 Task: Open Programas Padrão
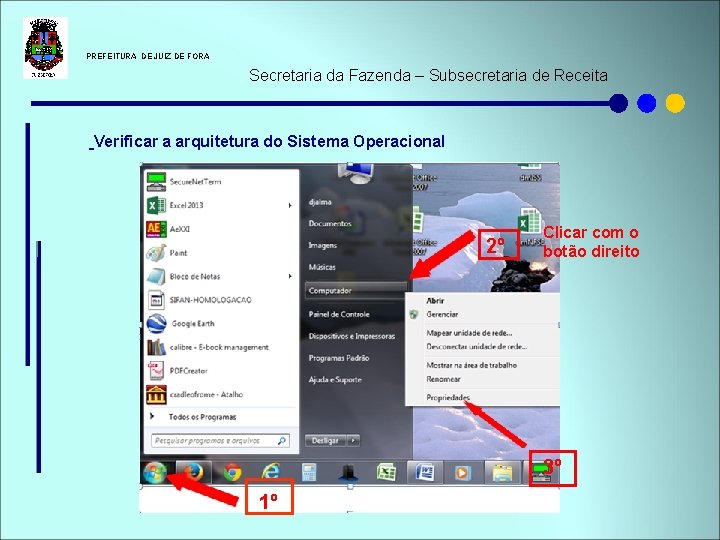click(339, 358)
